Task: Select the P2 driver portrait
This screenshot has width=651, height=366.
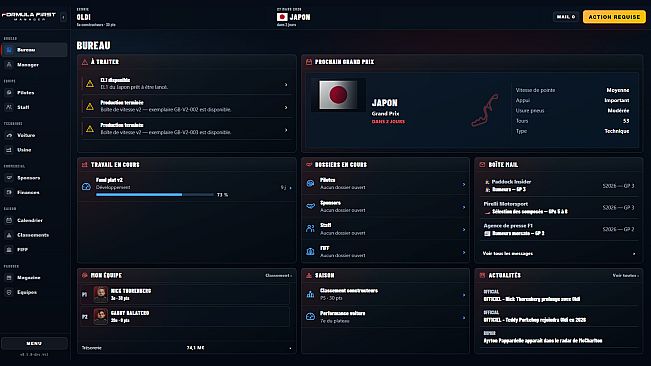Action: click(x=100, y=316)
